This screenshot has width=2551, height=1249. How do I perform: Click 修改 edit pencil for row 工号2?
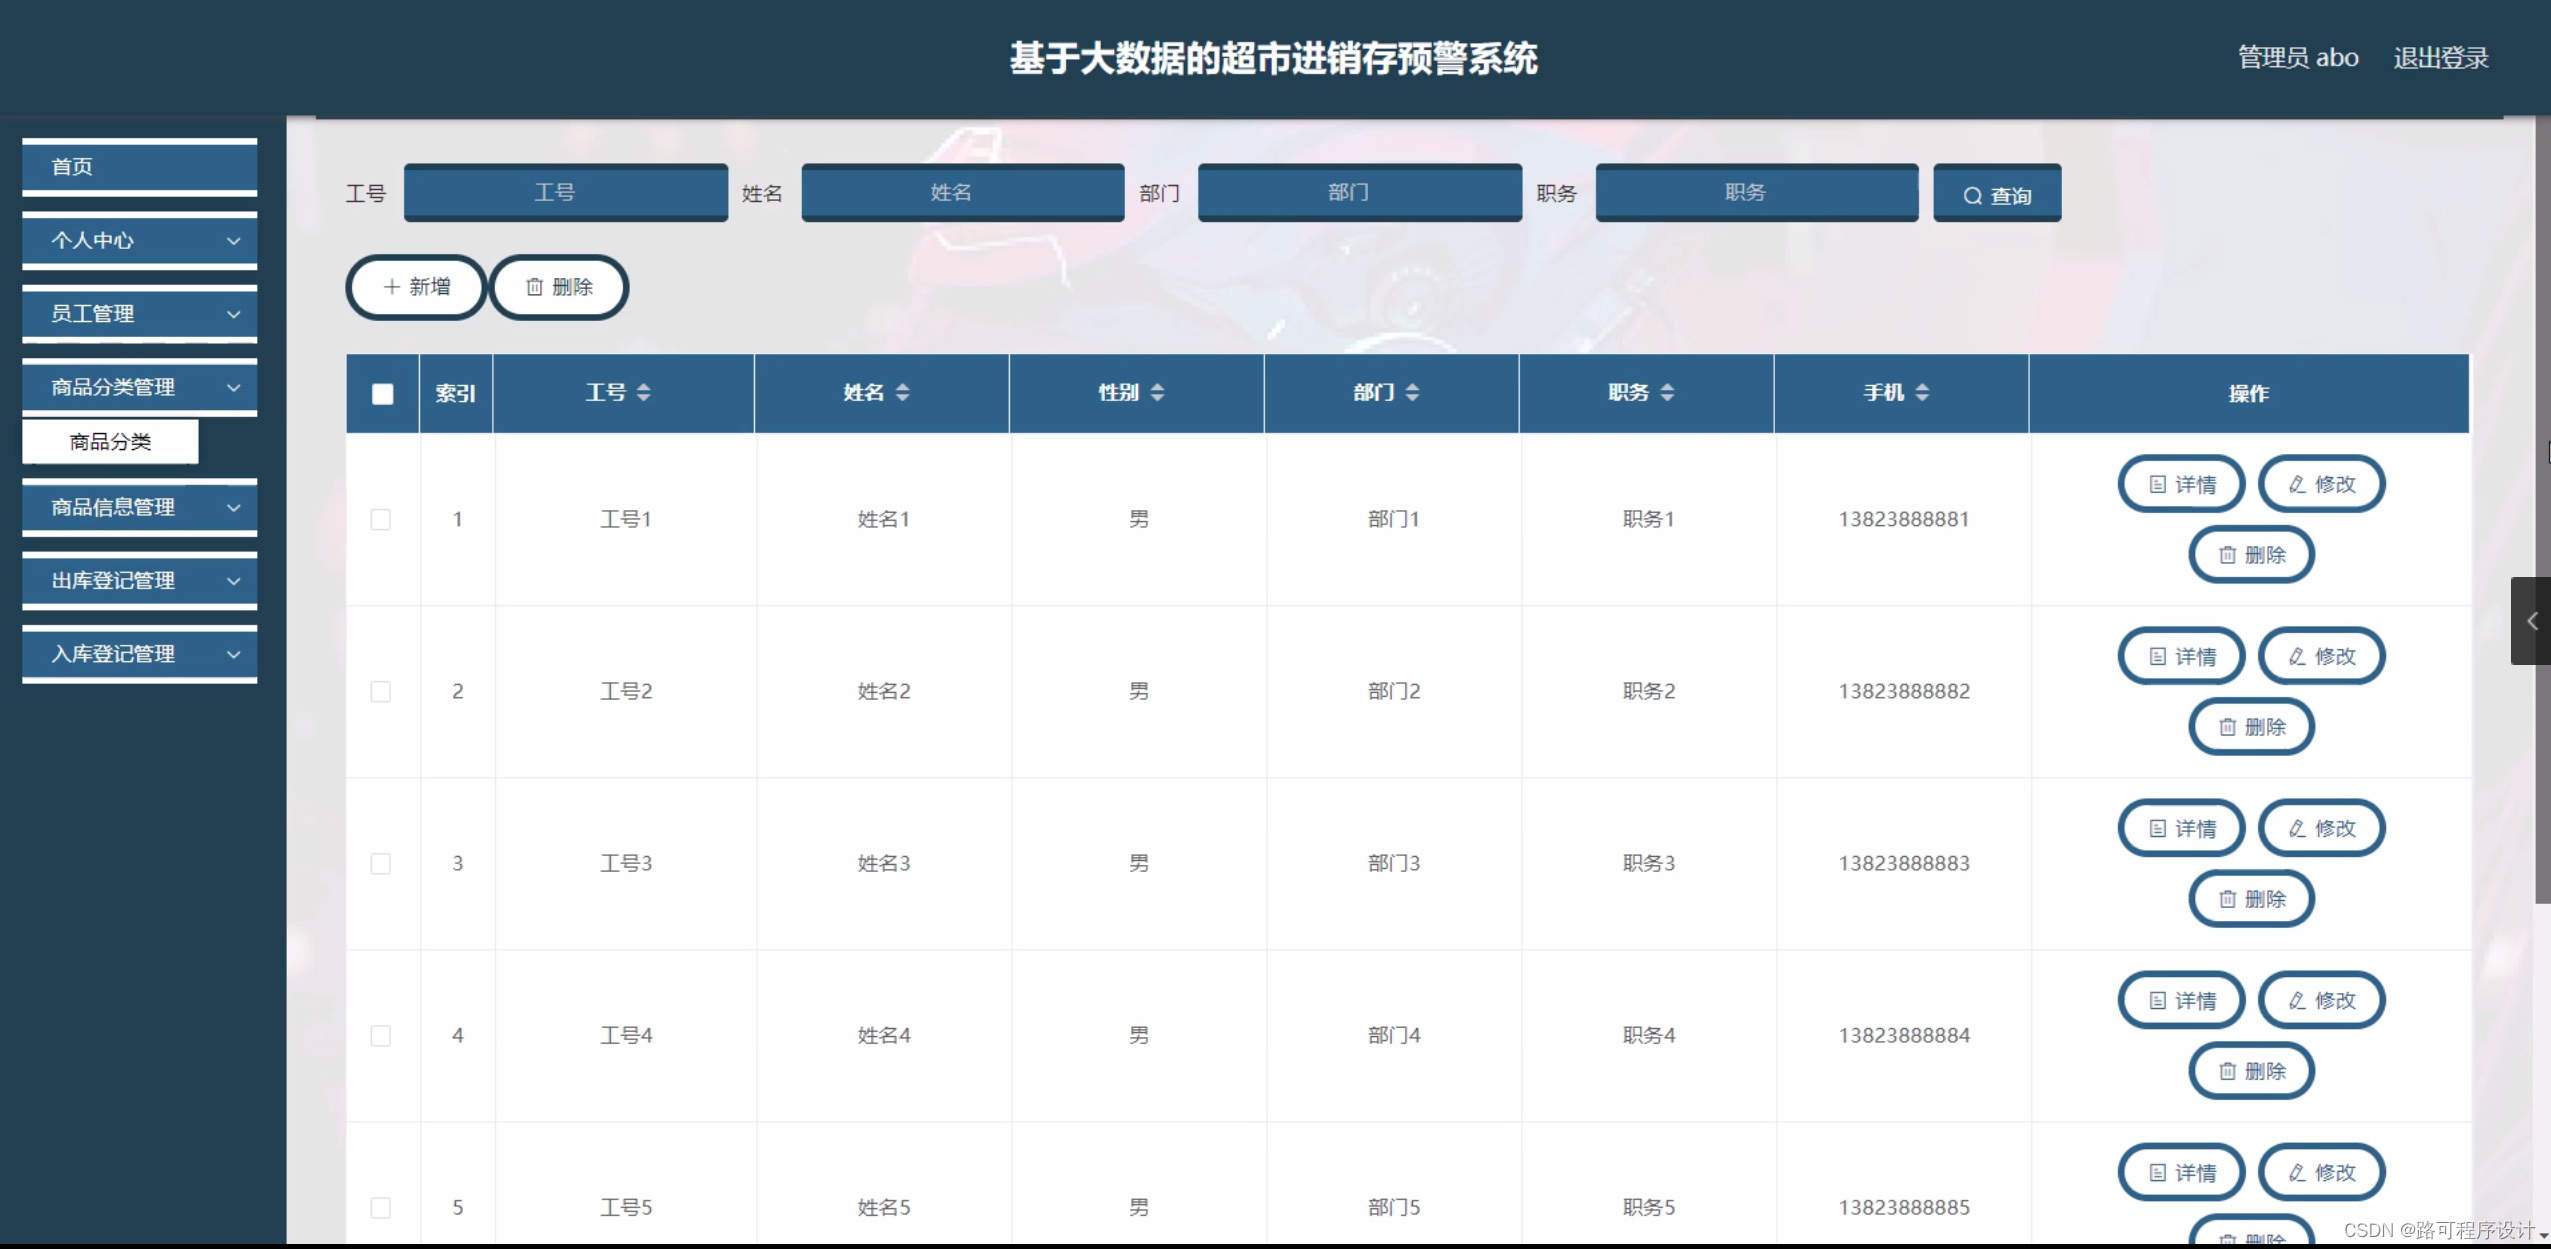[x=2321, y=656]
